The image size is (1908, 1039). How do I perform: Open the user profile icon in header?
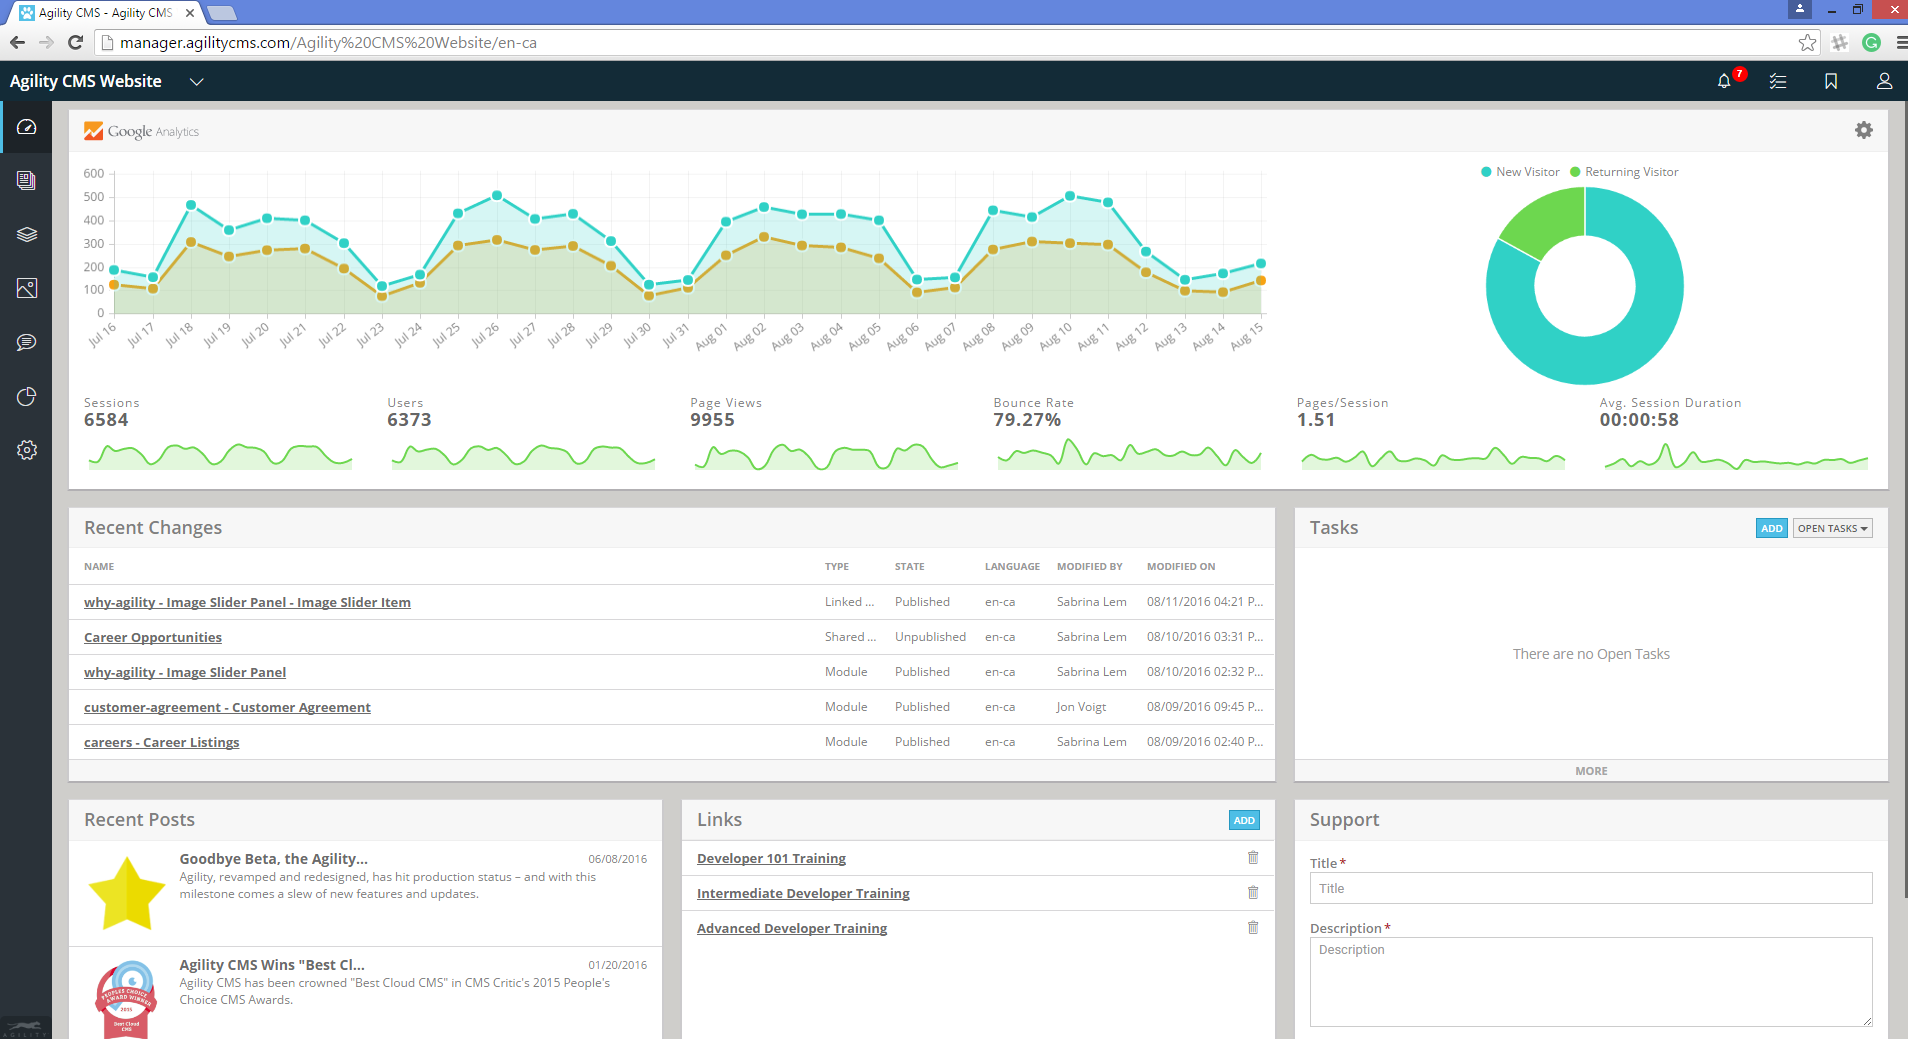[x=1884, y=81]
